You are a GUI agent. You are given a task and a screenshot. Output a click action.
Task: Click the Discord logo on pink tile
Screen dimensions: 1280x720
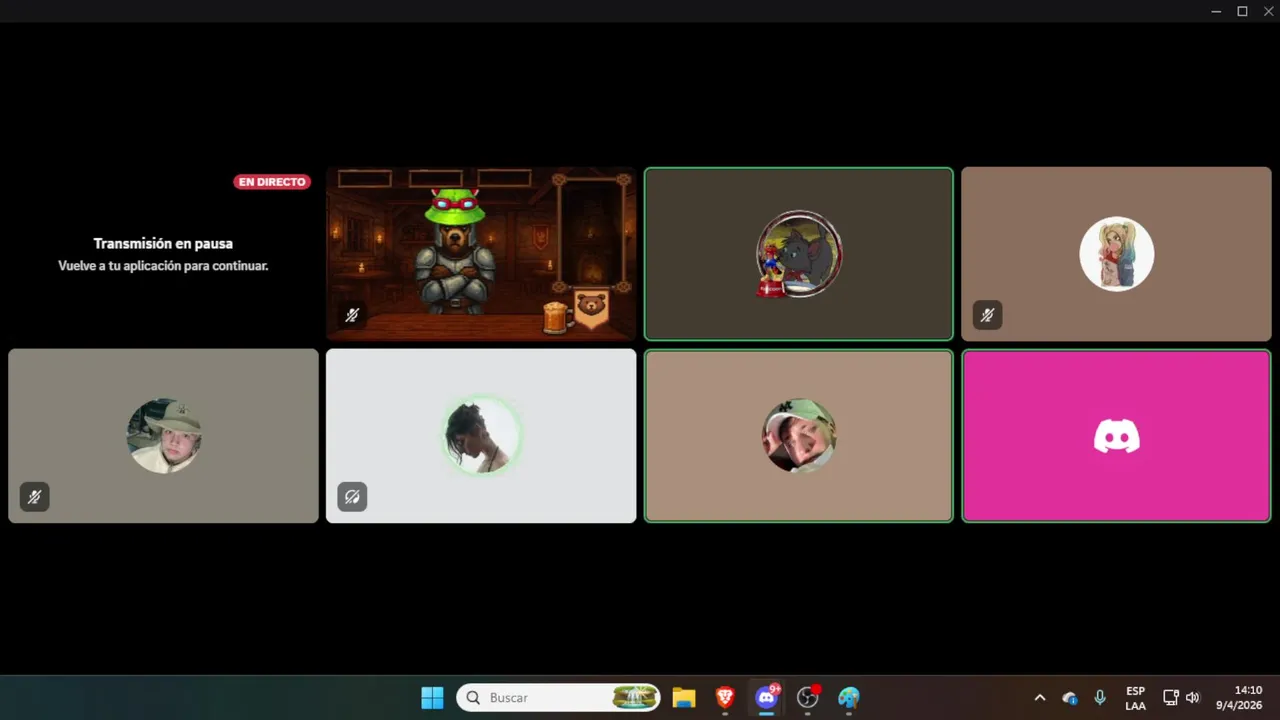pos(1117,436)
